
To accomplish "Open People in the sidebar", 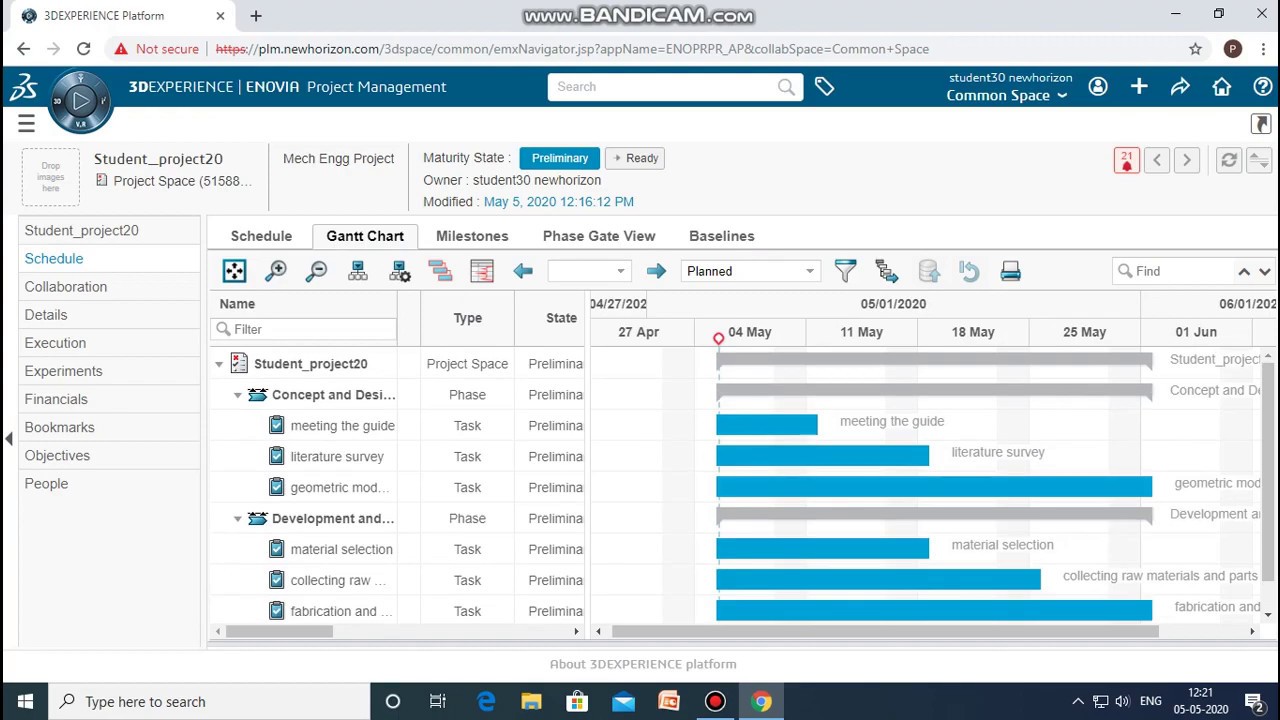I will pyautogui.click(x=46, y=484).
